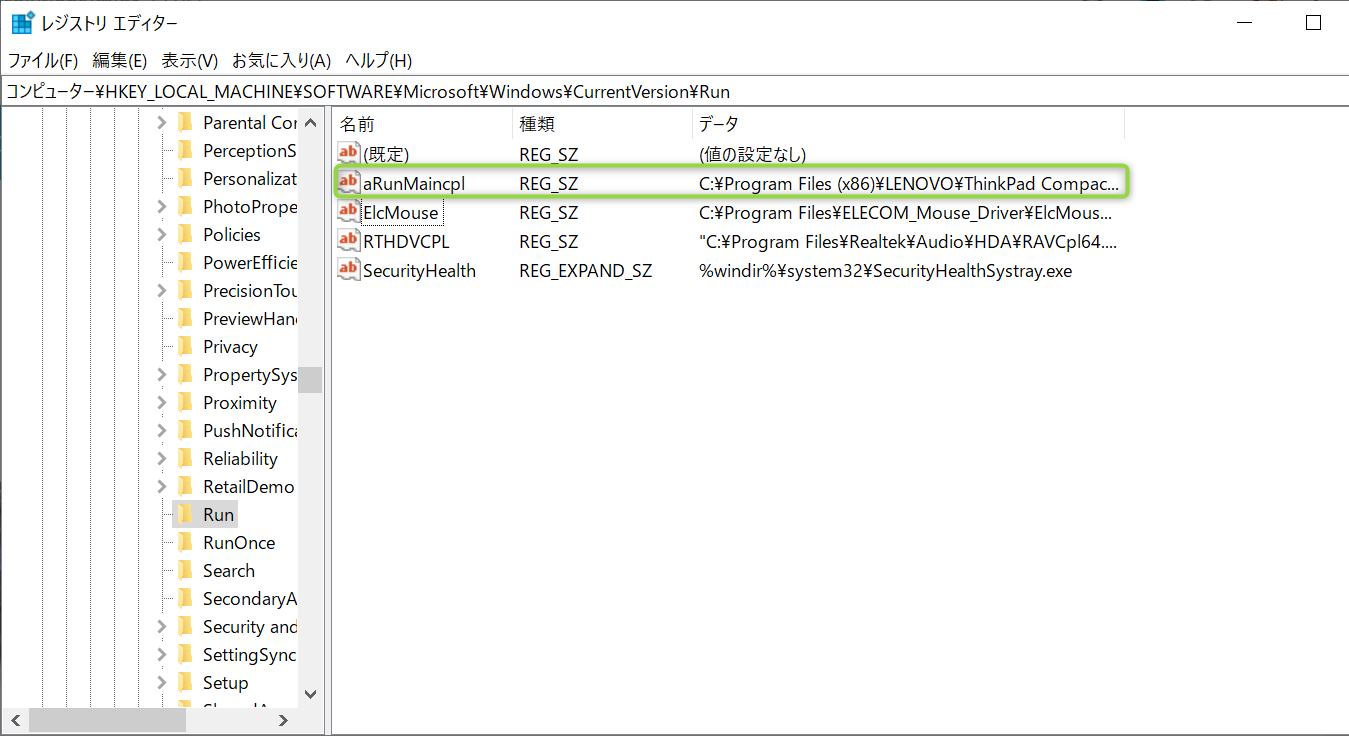Open the ファイル(F) menu
Image resolution: width=1349 pixels, height=736 pixels.
[x=42, y=61]
